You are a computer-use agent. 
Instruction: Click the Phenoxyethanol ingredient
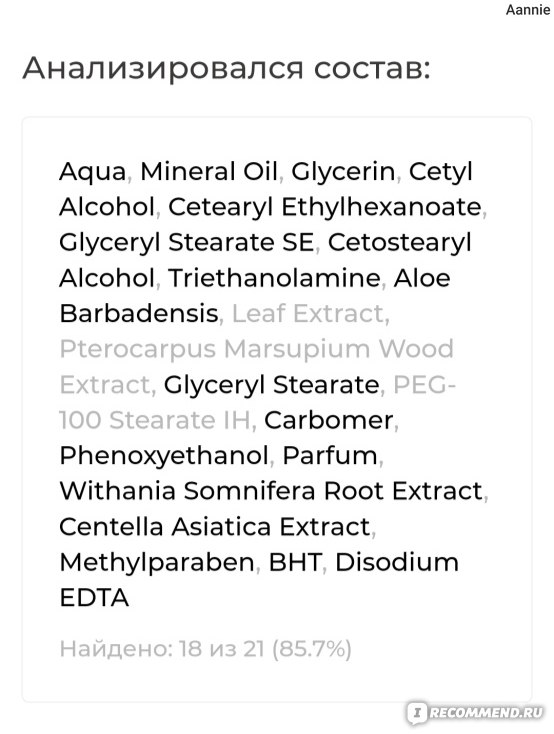(164, 455)
